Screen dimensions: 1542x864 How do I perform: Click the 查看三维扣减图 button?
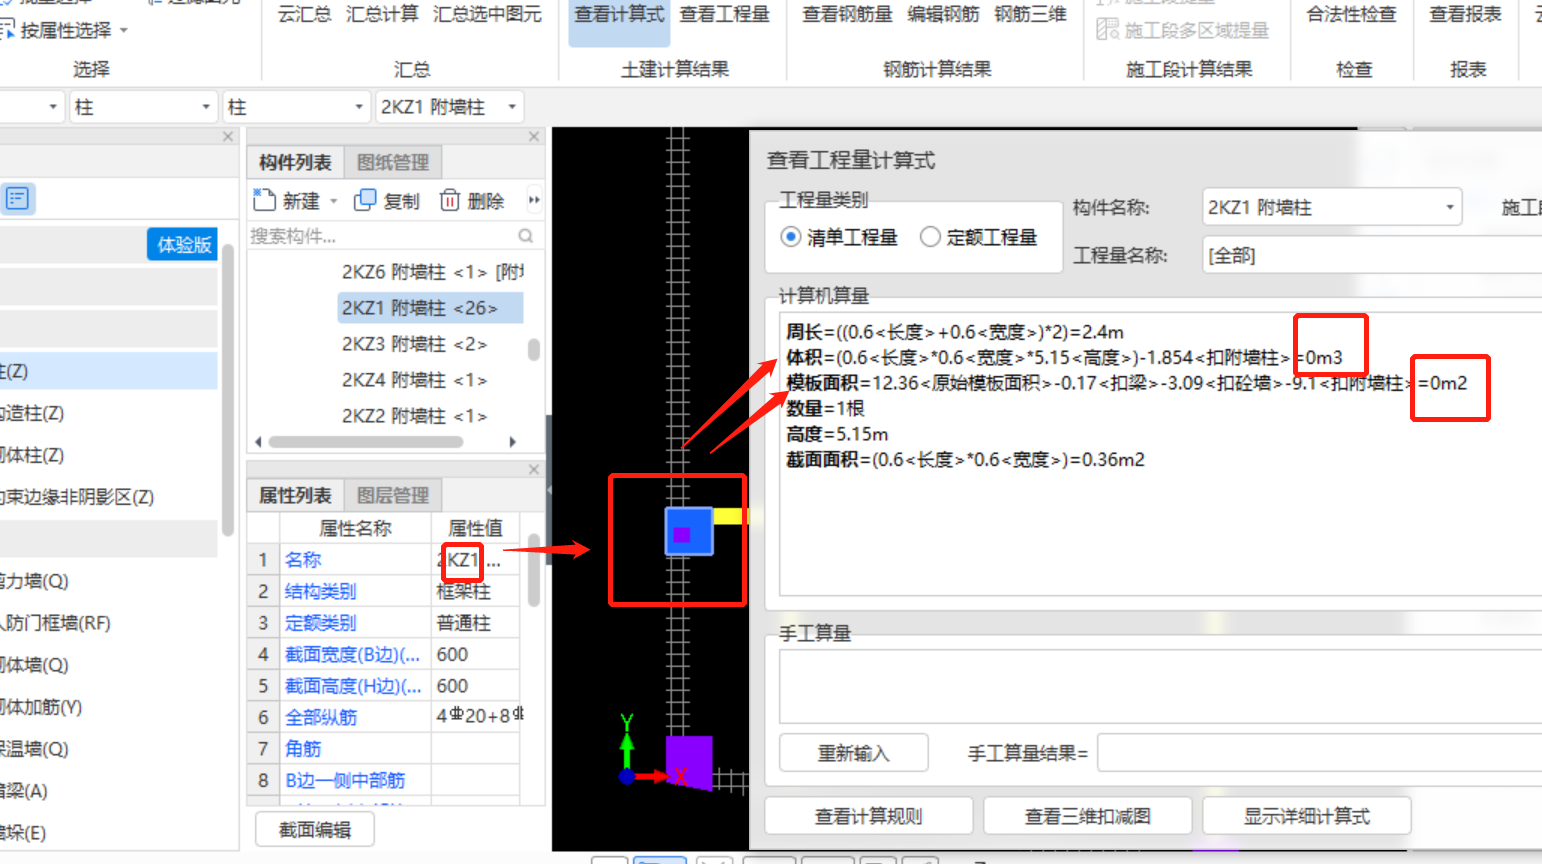1087,816
